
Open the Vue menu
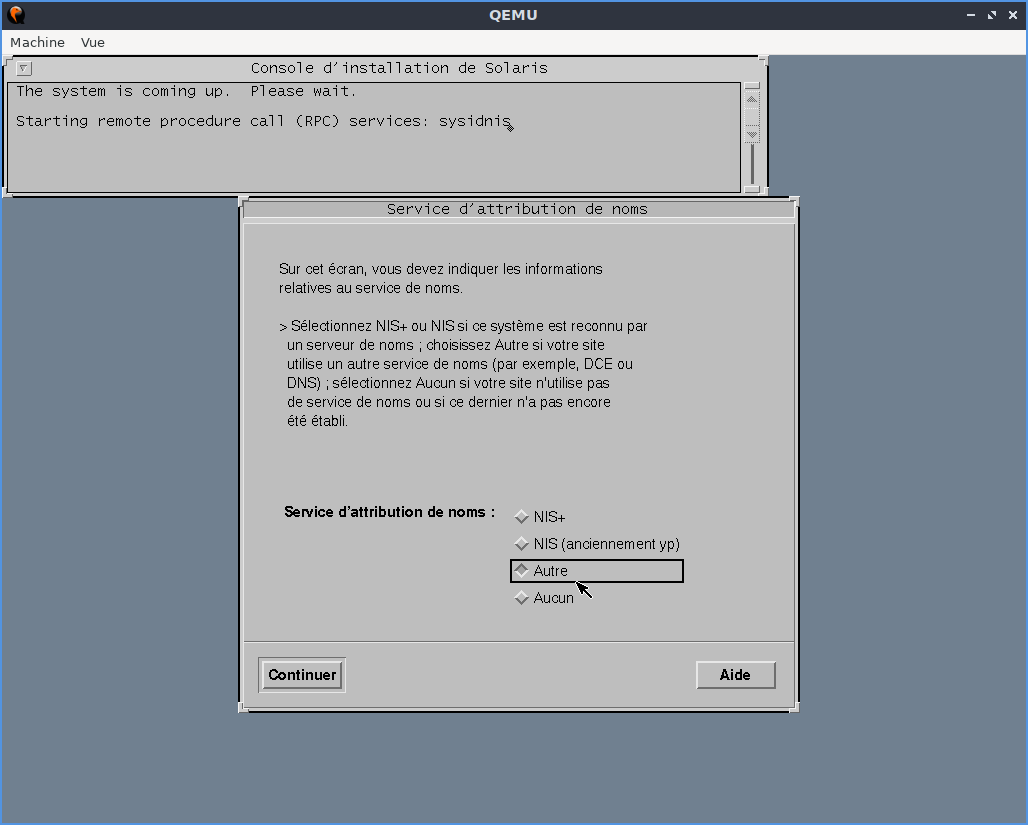pyautogui.click(x=92, y=43)
